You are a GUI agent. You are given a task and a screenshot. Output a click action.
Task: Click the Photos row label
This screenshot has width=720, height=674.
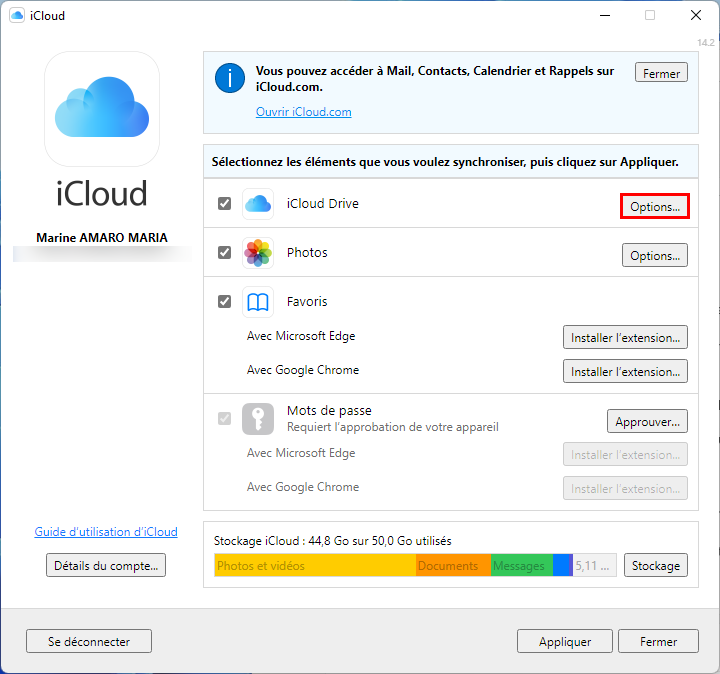point(307,253)
